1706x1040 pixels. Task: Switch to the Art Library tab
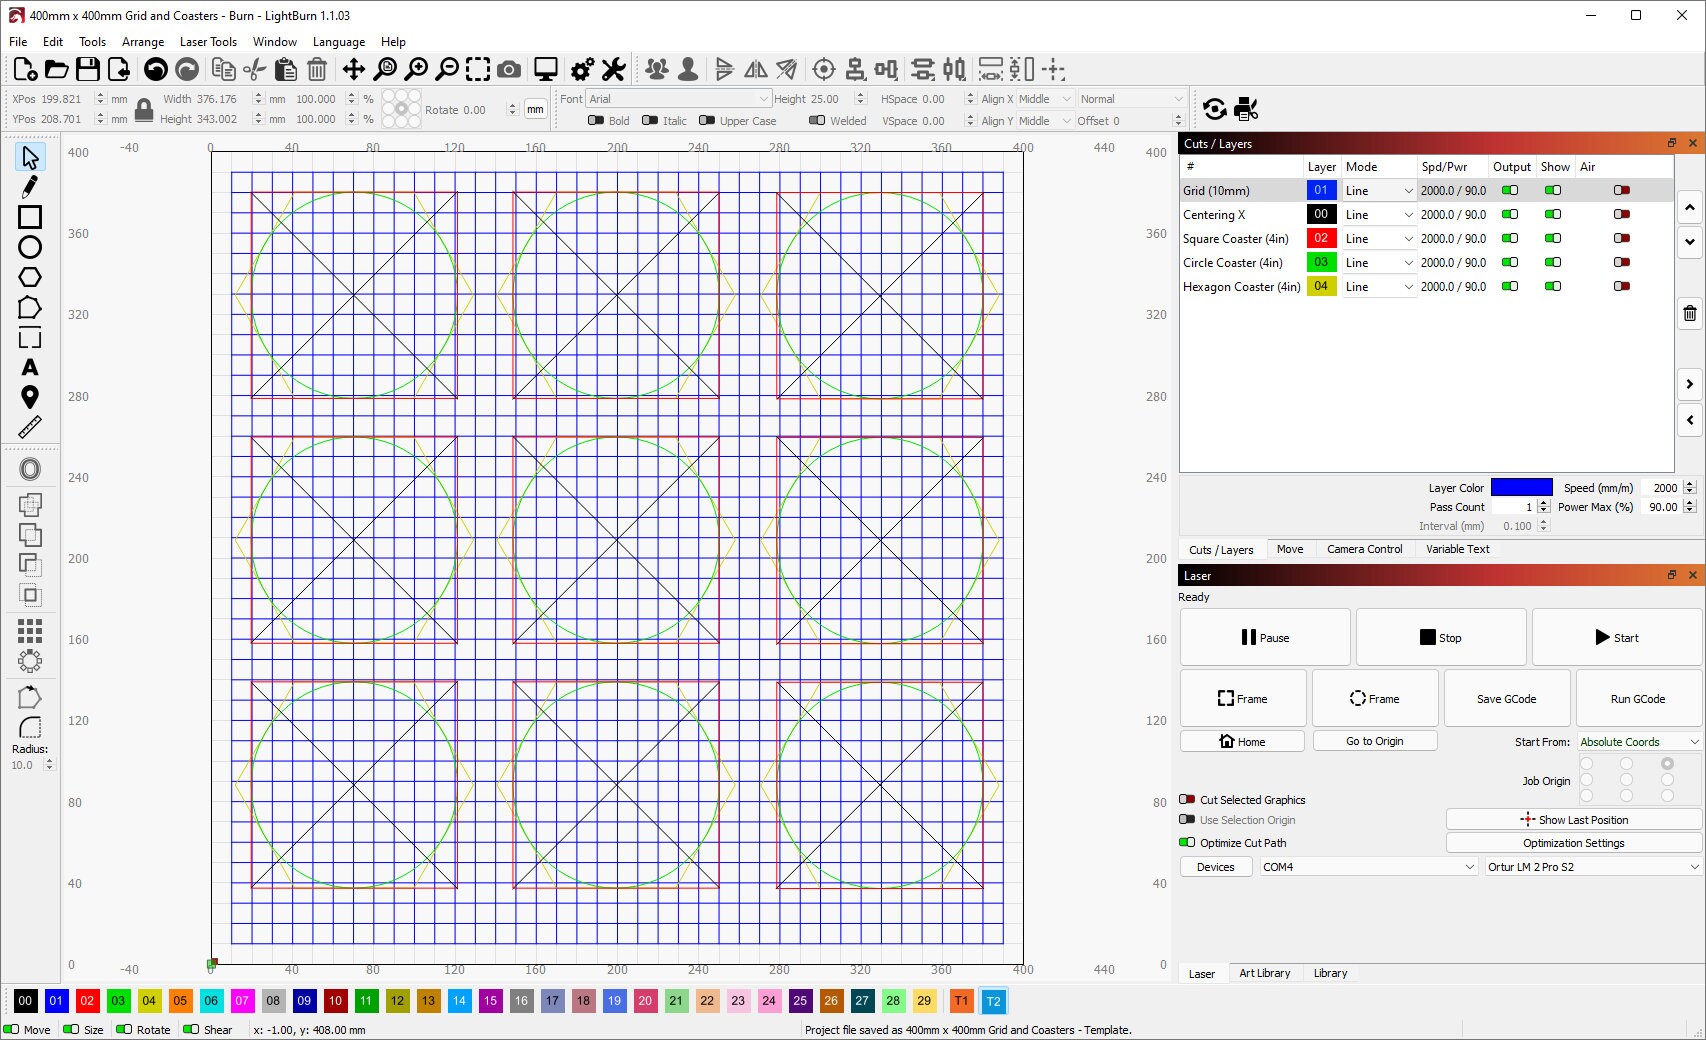(1264, 973)
